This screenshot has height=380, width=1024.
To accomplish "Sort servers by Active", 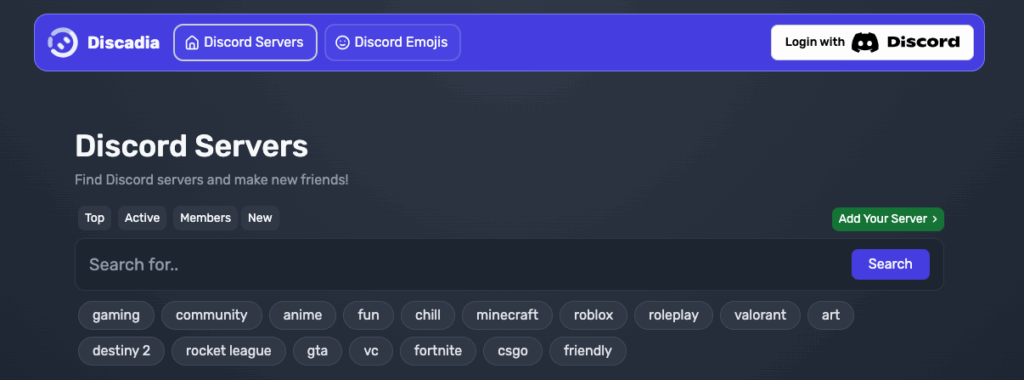I will tap(142, 218).
